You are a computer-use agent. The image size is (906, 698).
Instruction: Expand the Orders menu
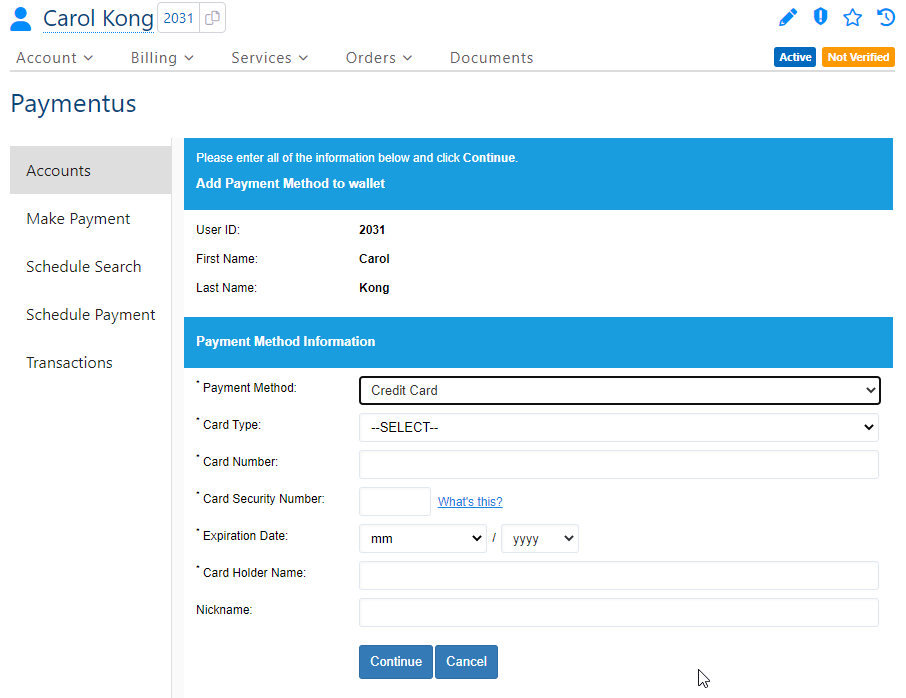pos(378,57)
